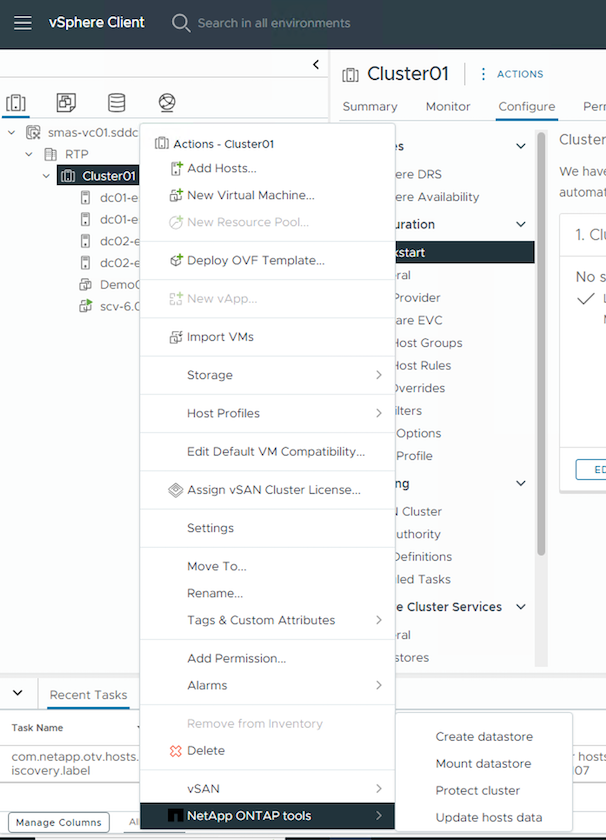The height and width of the screenshot is (840, 606).
Task: Collapse the RTP datacenter tree node
Action: (x=29, y=154)
